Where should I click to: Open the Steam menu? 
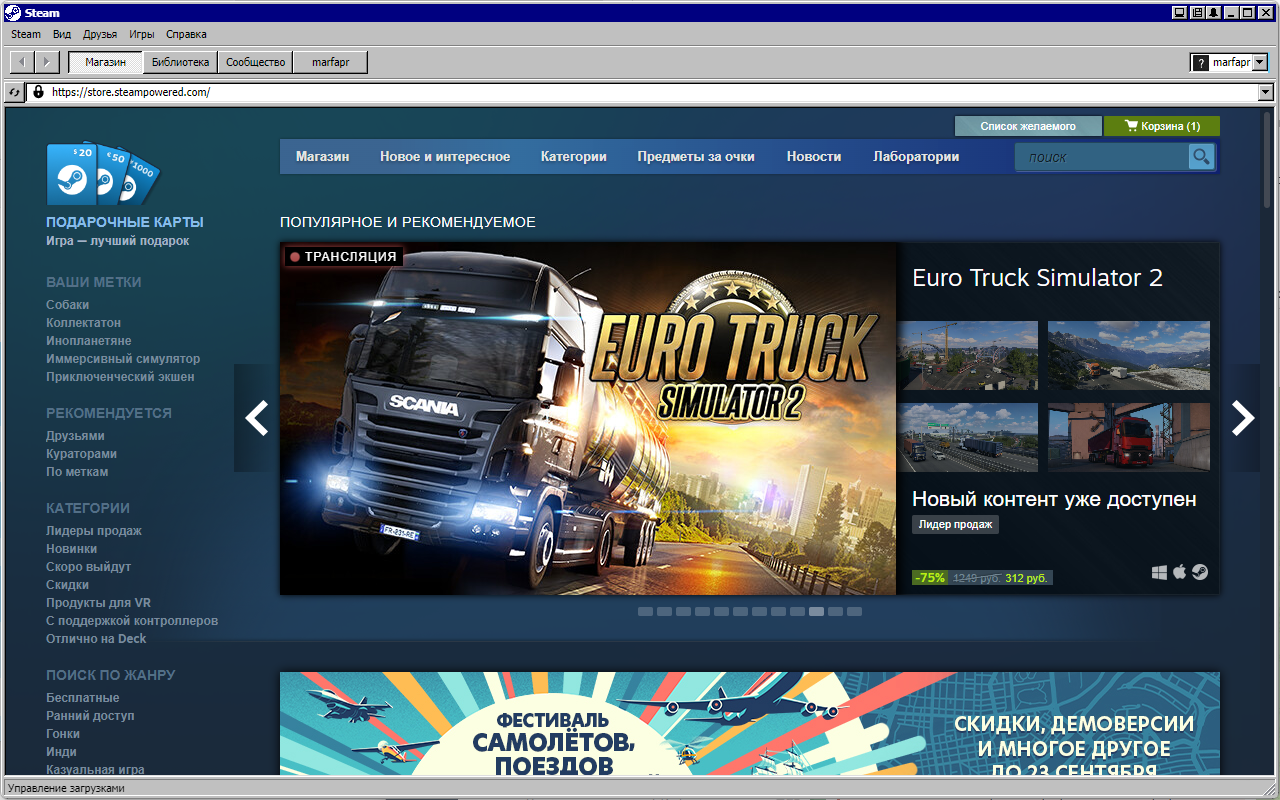26,34
